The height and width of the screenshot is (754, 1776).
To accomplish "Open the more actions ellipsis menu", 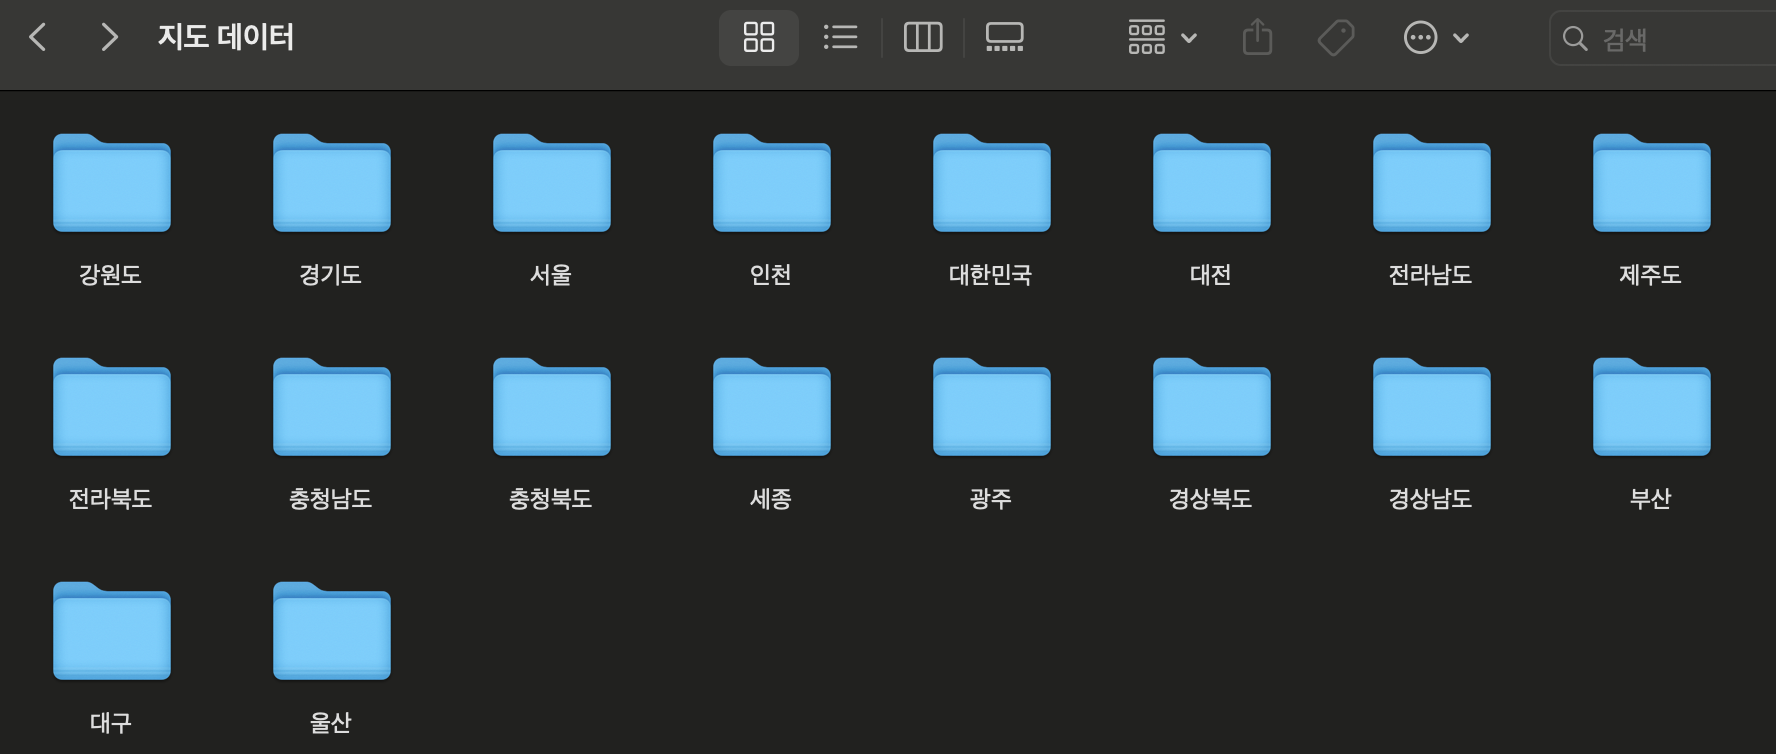I will pyautogui.click(x=1436, y=38).
